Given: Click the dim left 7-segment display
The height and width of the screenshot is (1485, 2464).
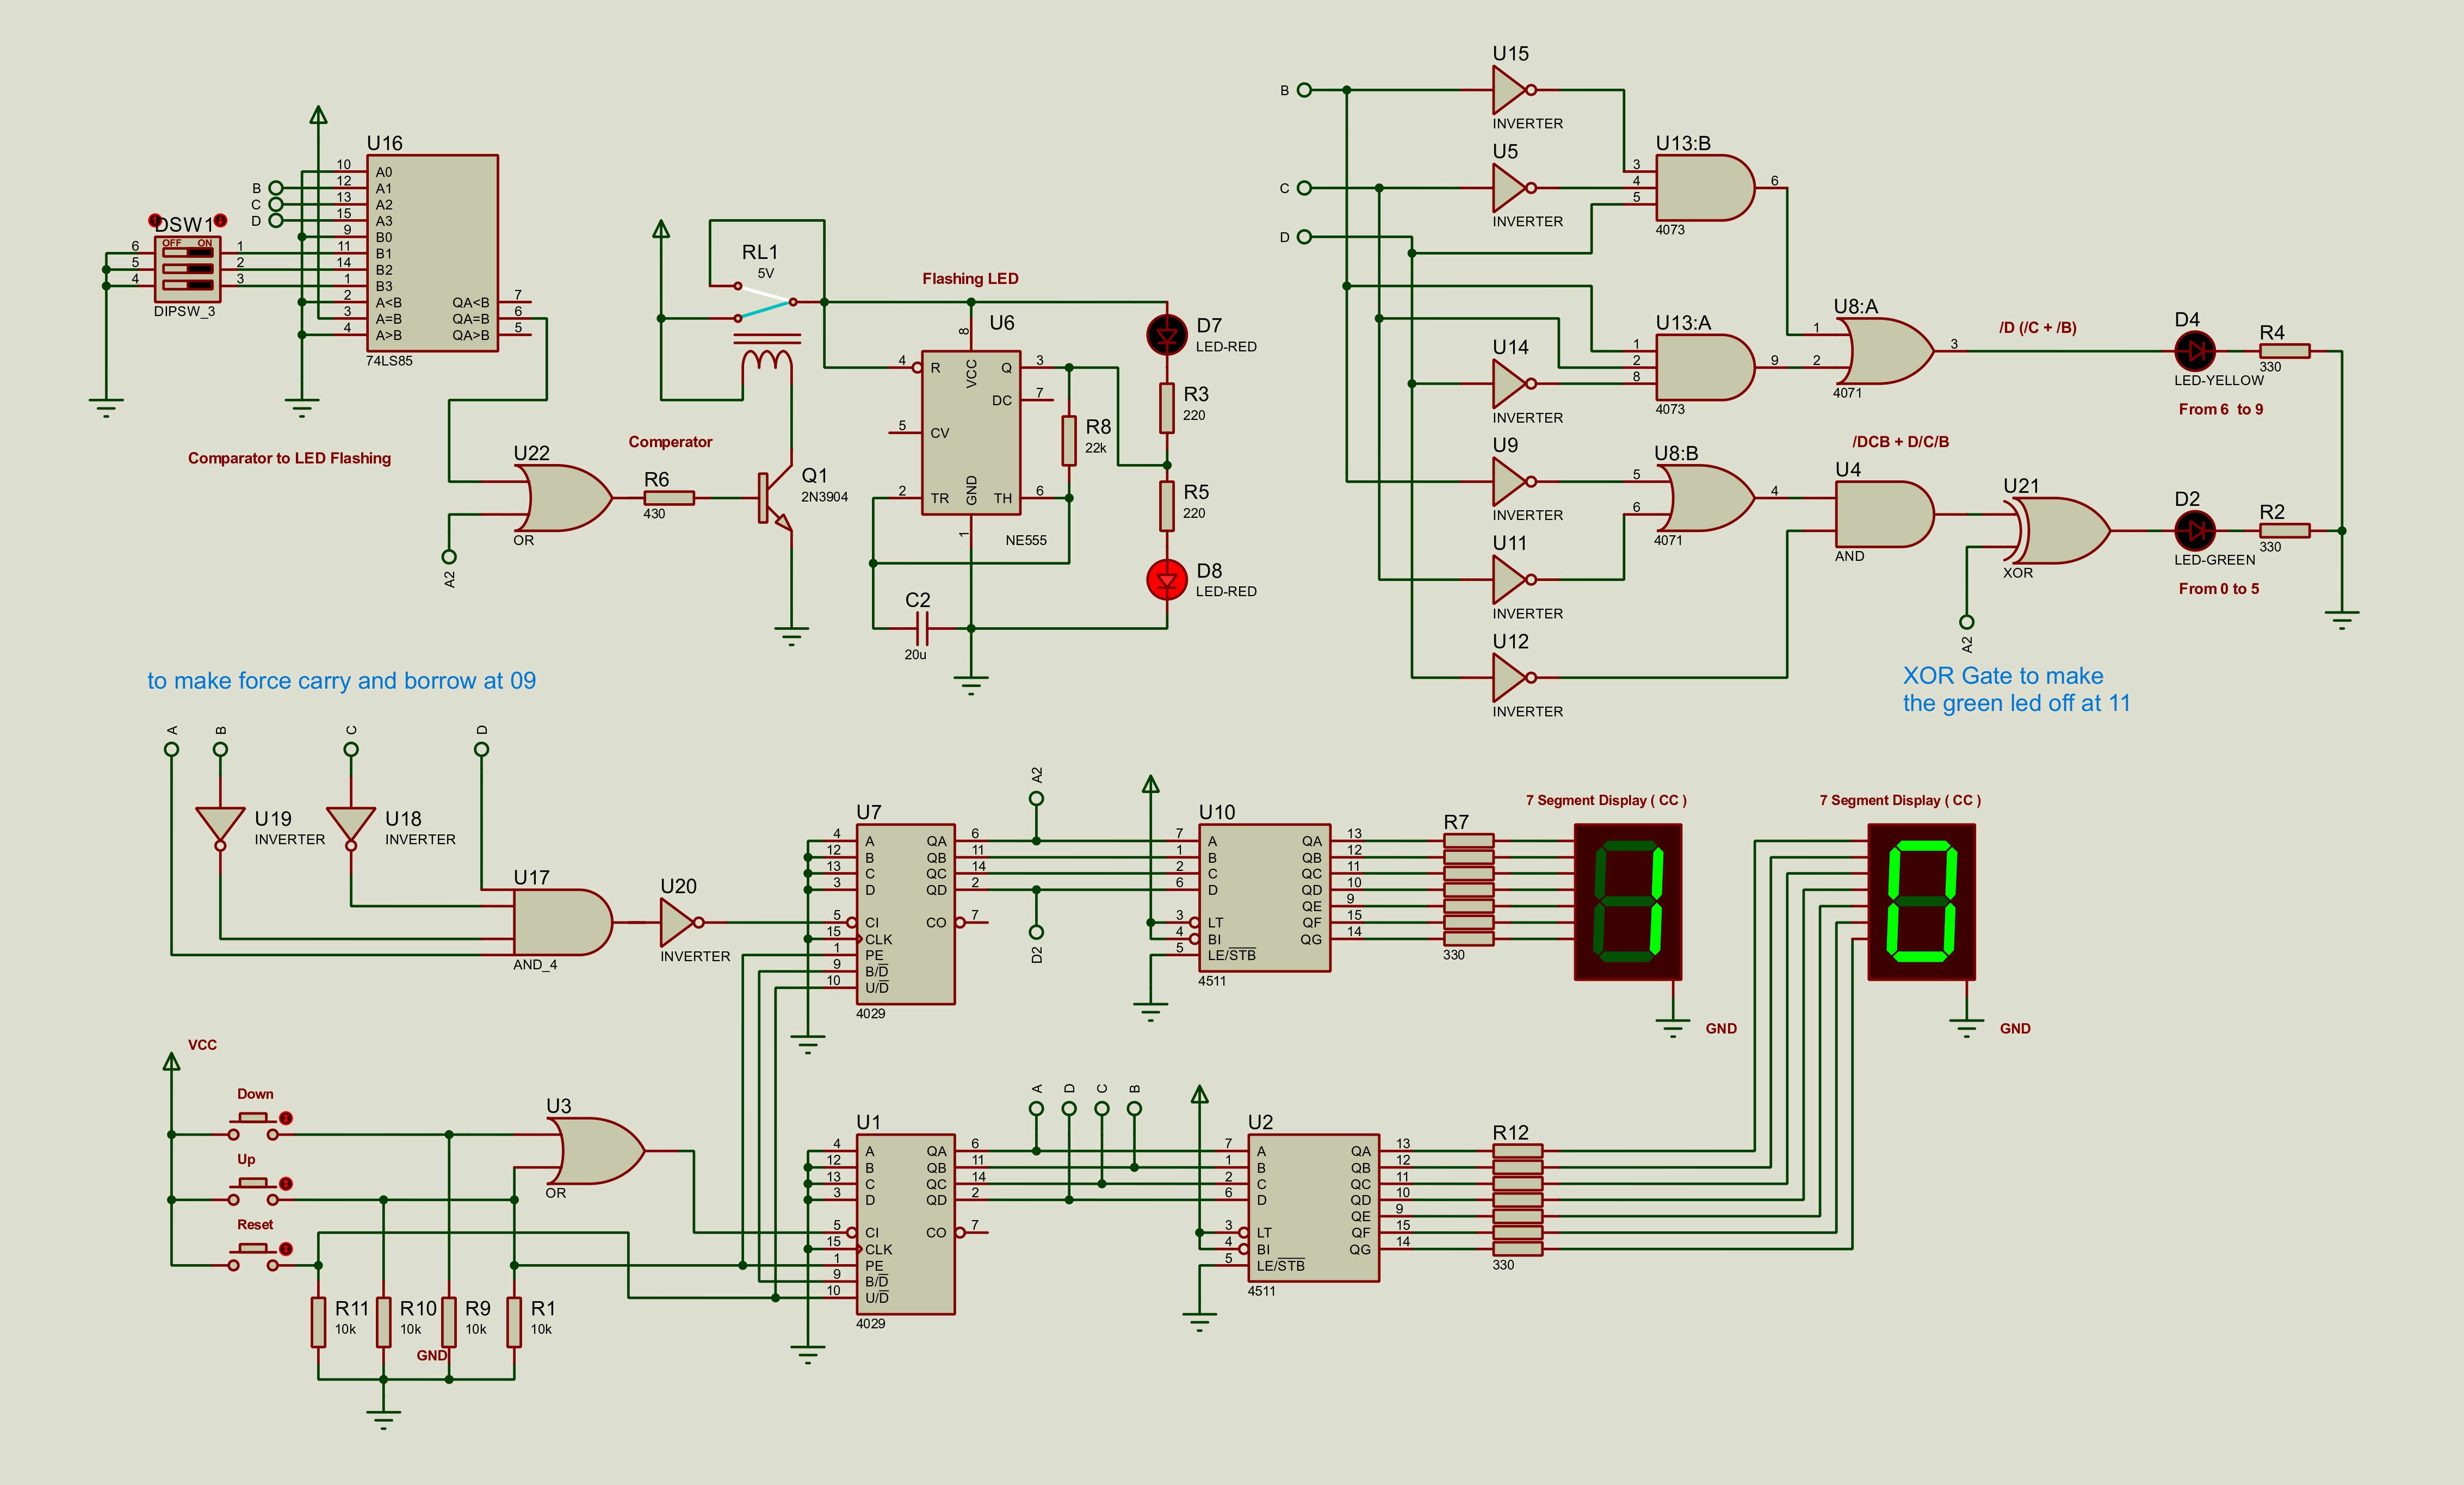Looking at the screenshot, I should (x=1628, y=902).
